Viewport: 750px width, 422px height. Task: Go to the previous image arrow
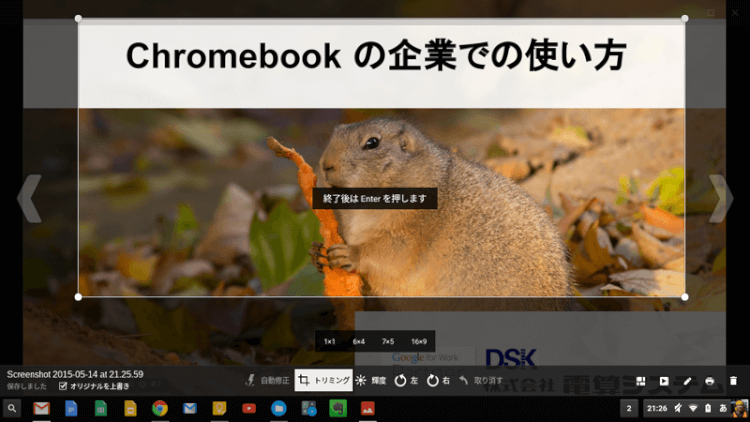tap(29, 198)
